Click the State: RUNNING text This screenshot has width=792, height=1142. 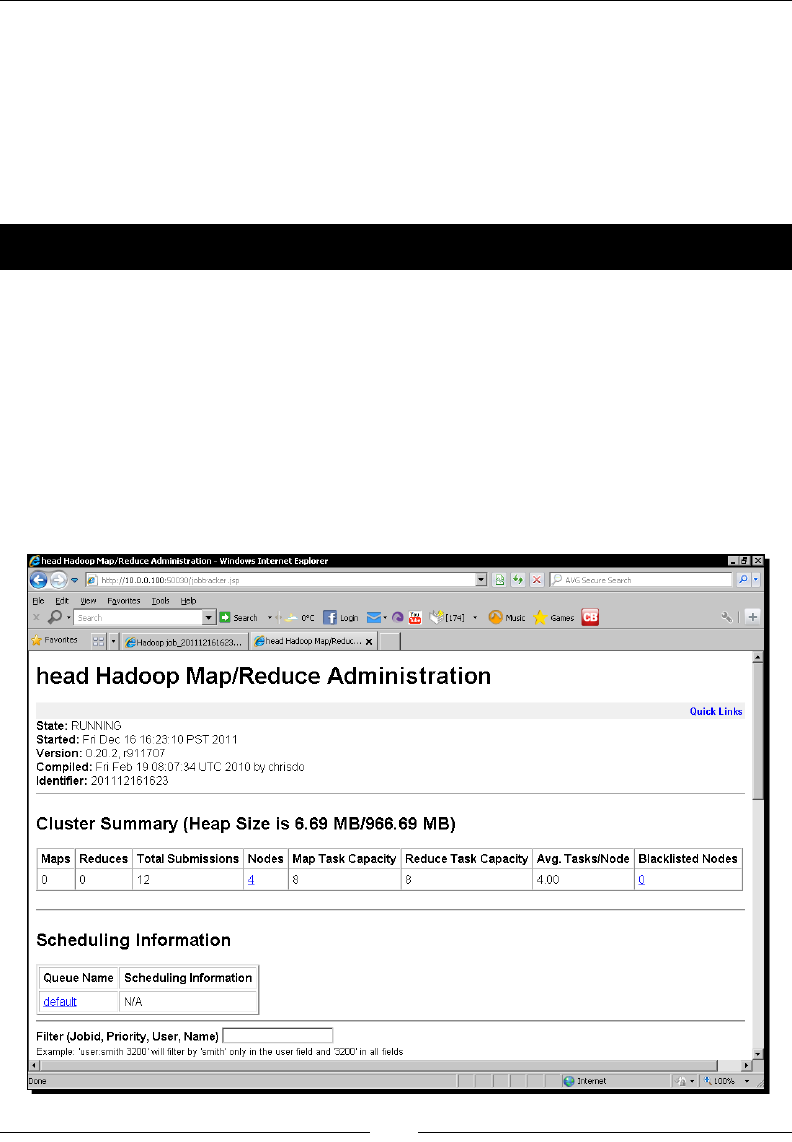point(79,725)
